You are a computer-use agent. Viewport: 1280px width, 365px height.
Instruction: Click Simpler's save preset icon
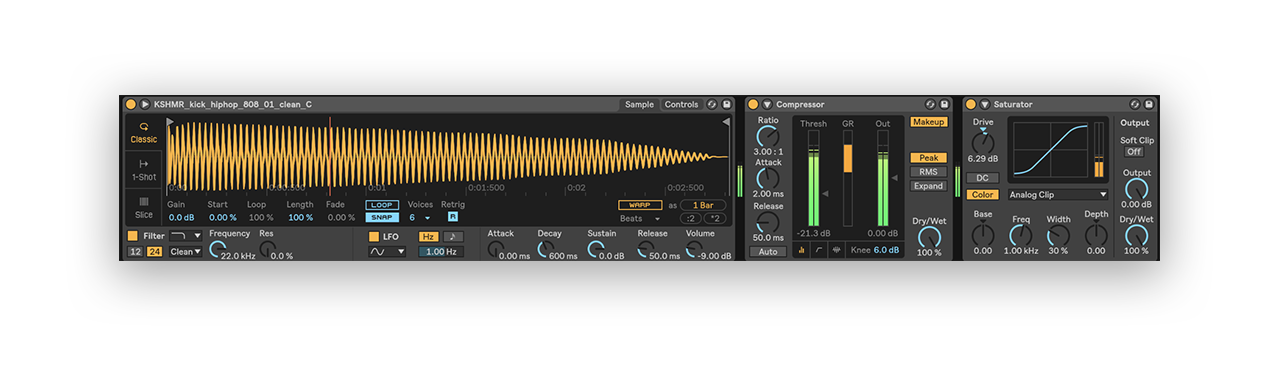tap(726, 104)
